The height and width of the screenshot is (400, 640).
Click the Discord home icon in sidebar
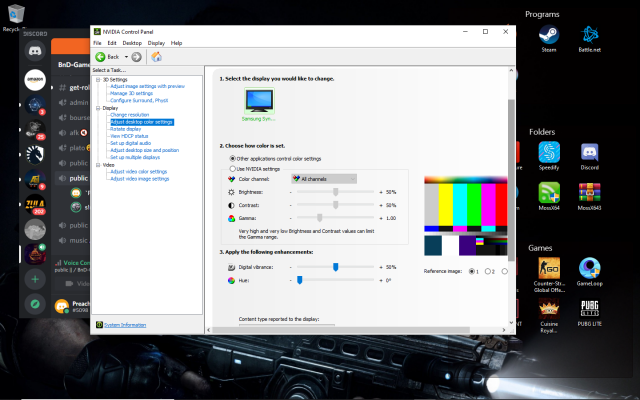(34, 49)
